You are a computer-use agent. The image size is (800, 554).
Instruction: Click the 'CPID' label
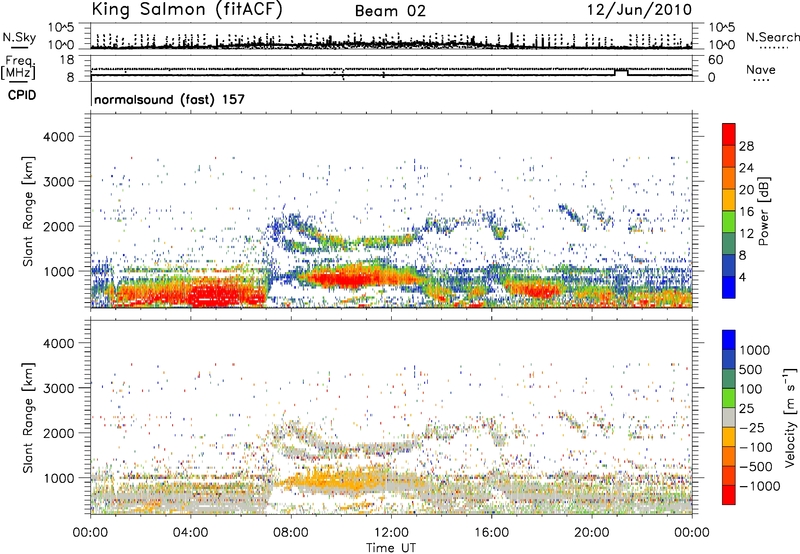[x=22, y=95]
